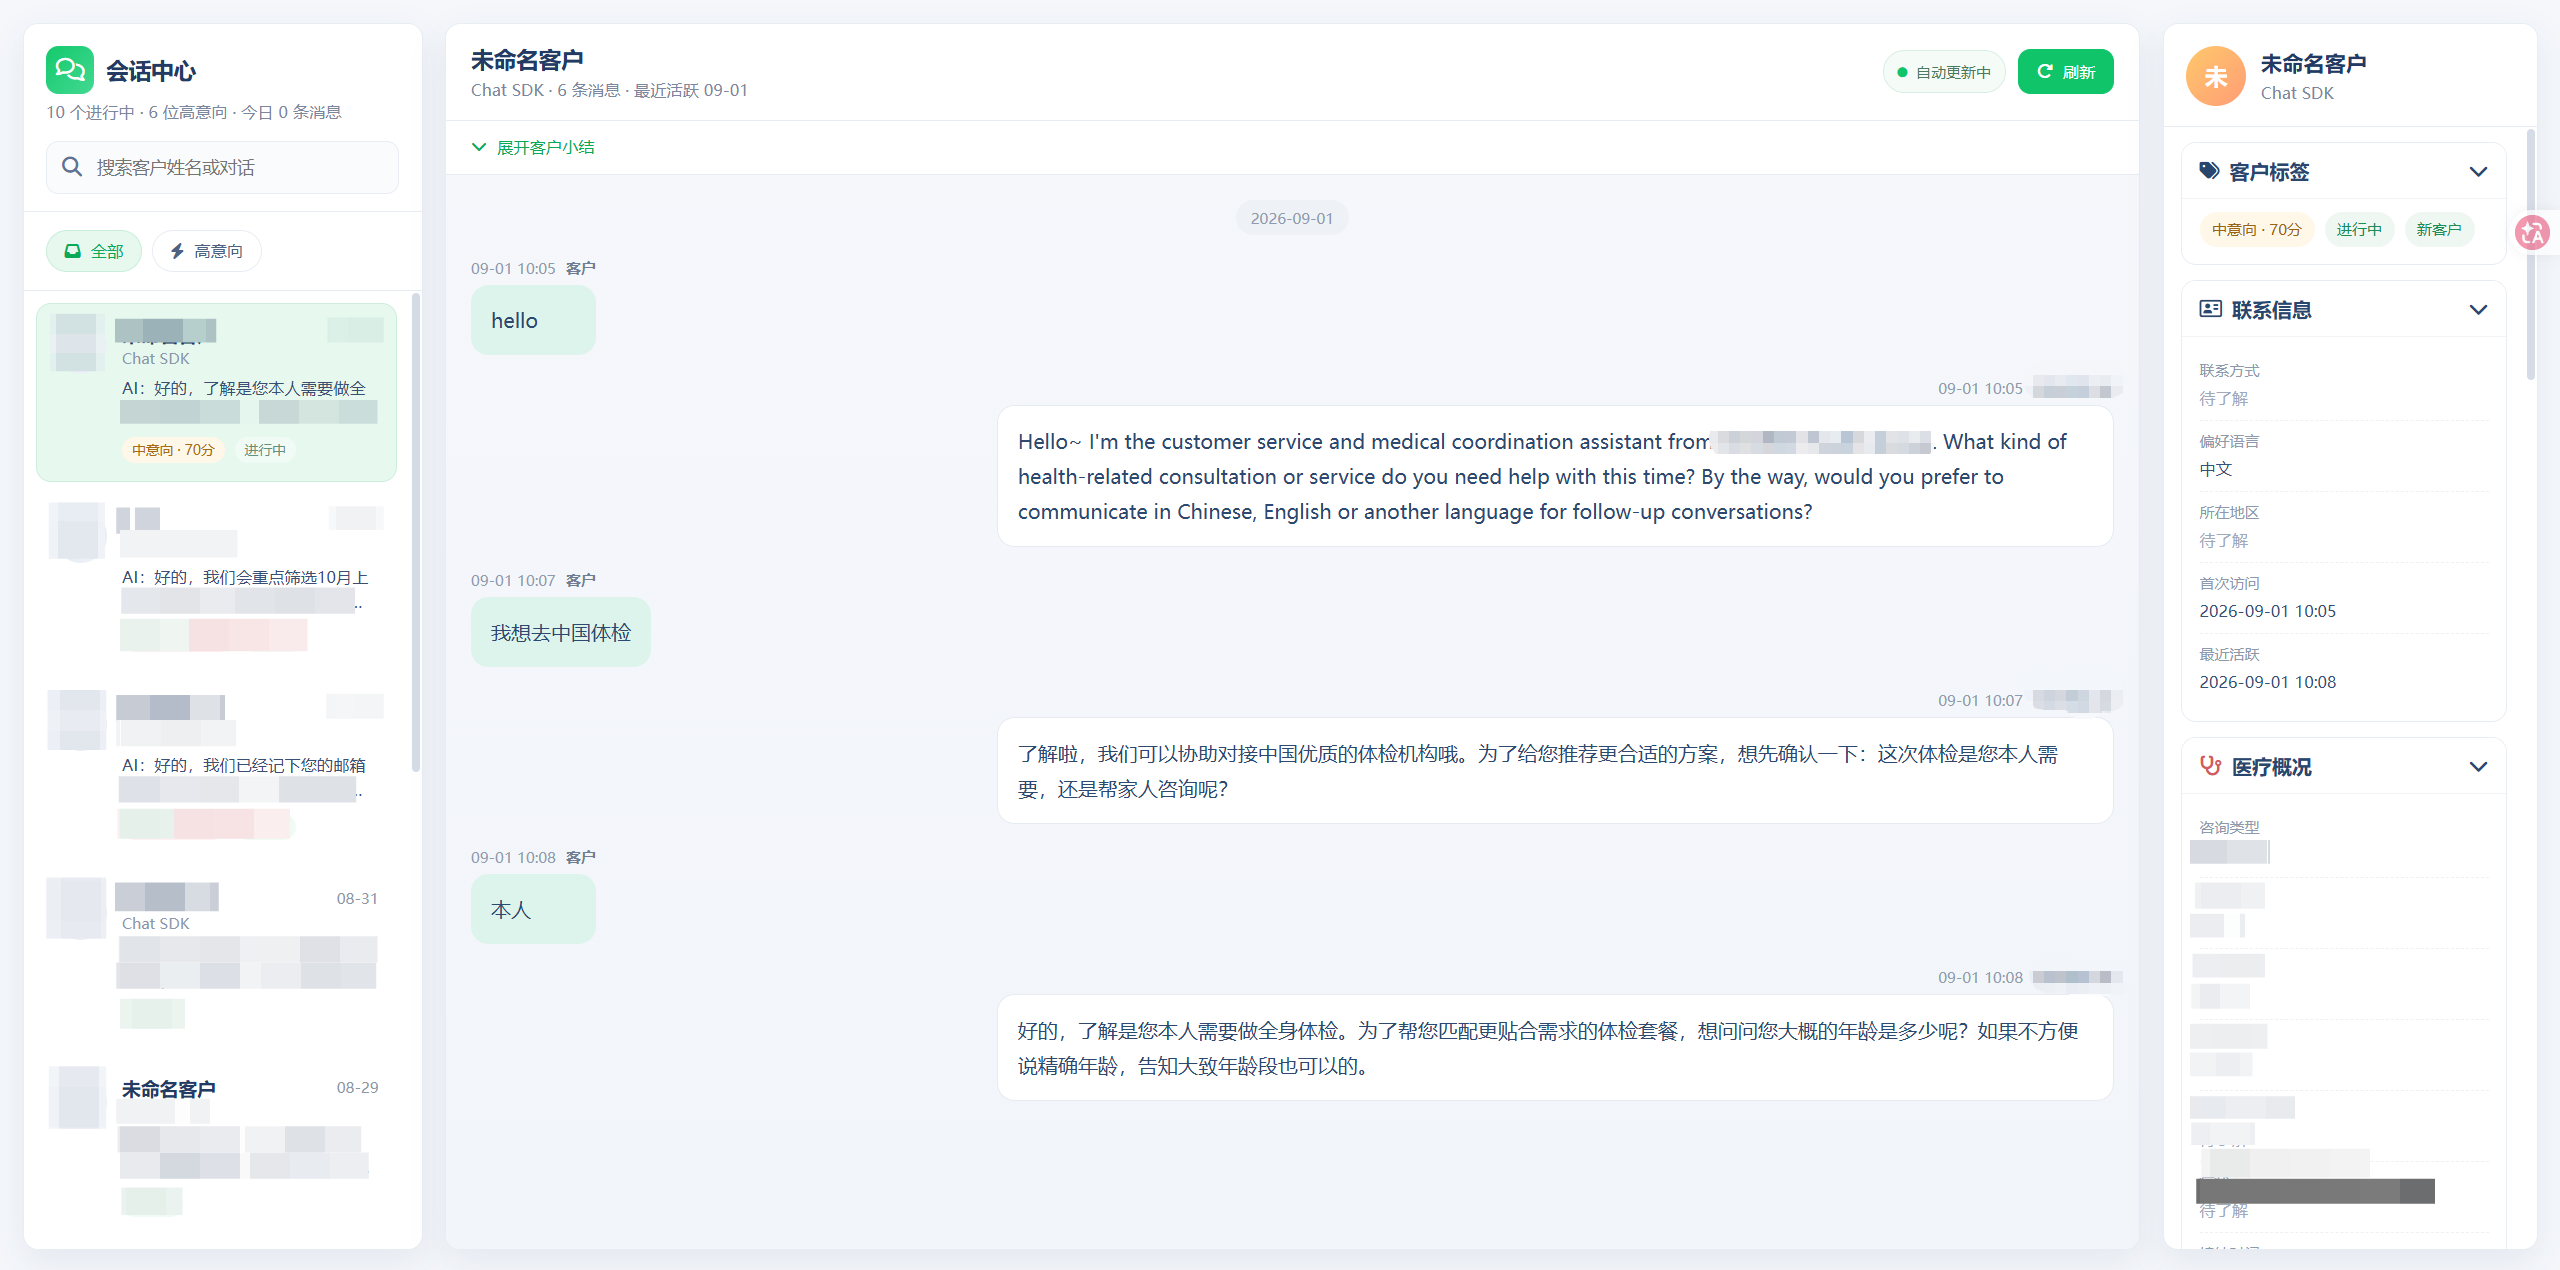Click the 2026-09-01 date separator
2560x1270 pixels.
[x=1291, y=218]
